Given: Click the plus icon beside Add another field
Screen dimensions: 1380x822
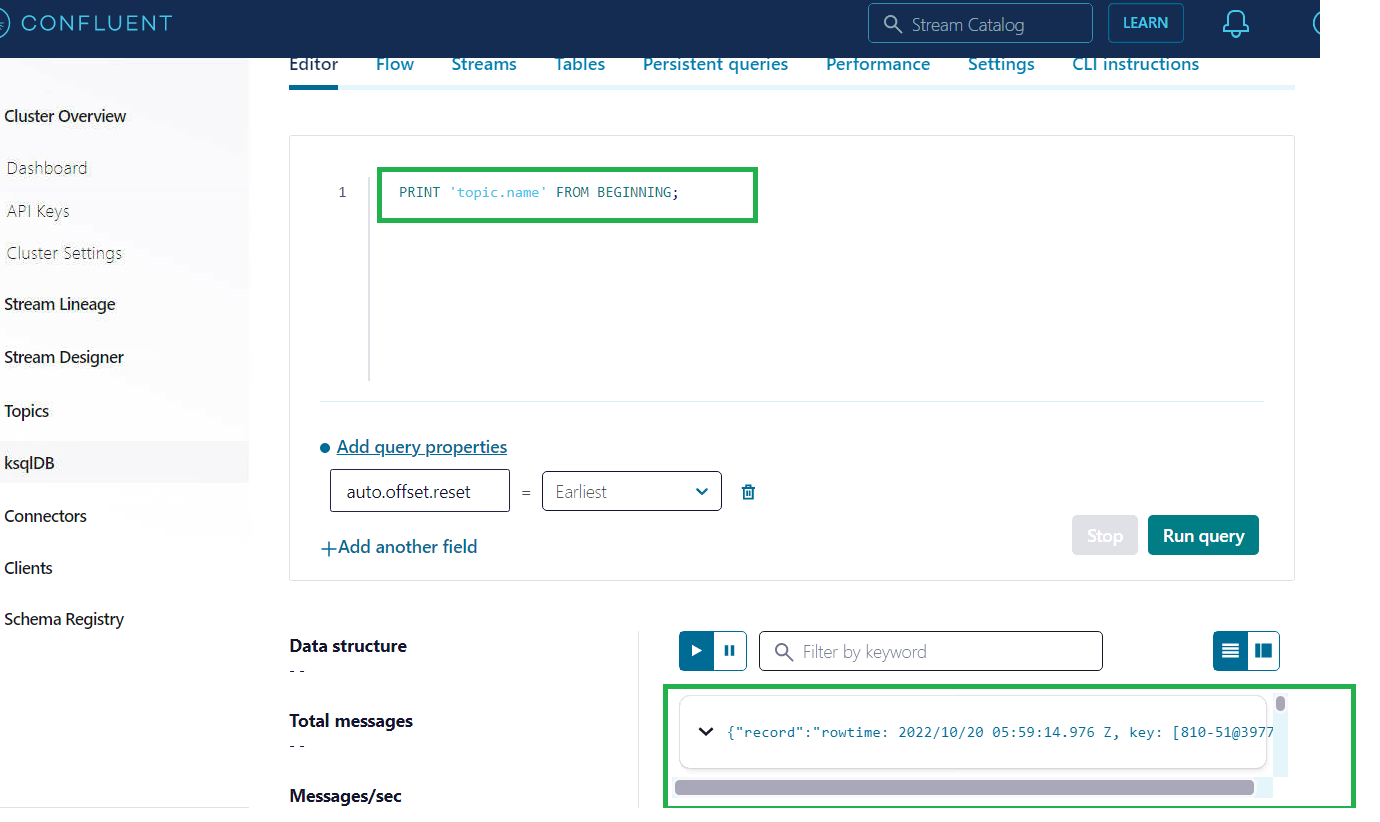Looking at the screenshot, I should pyautogui.click(x=329, y=547).
